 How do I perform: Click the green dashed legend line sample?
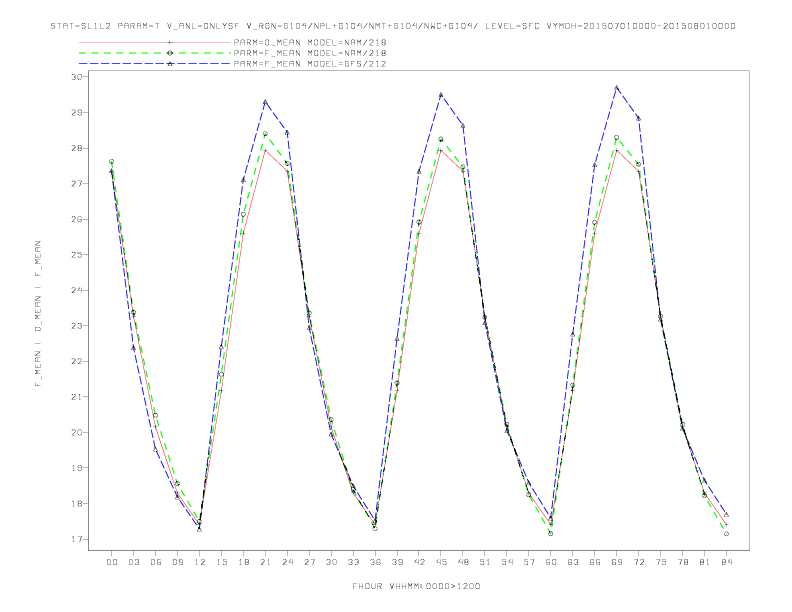[155, 53]
